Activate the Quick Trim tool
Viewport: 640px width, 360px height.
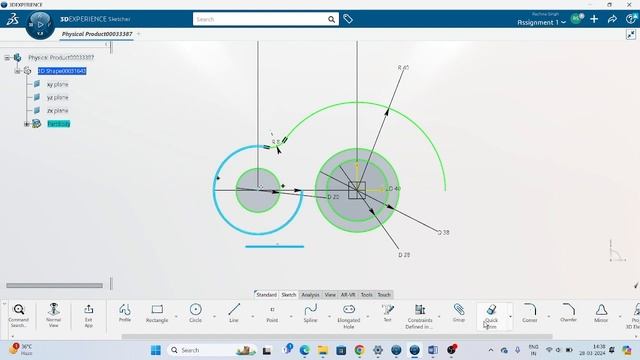tap(491, 316)
